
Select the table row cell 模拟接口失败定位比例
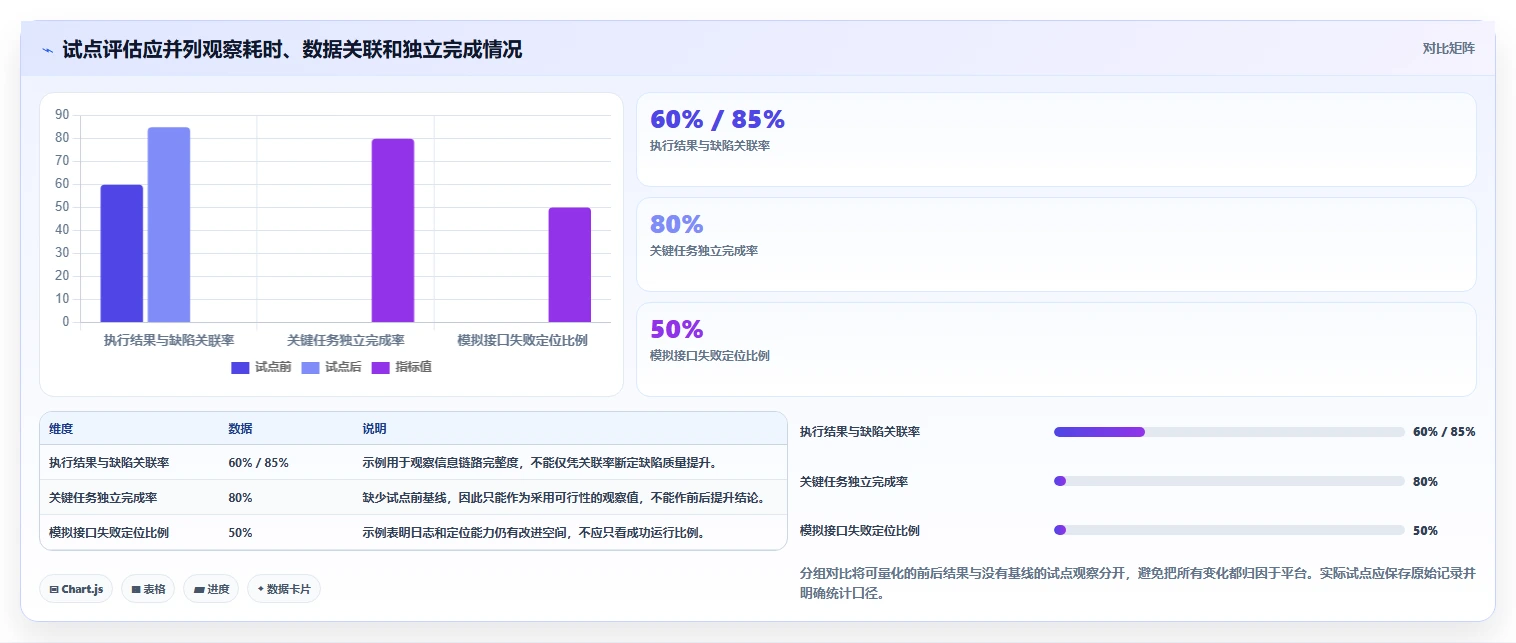pyautogui.click(x=109, y=532)
